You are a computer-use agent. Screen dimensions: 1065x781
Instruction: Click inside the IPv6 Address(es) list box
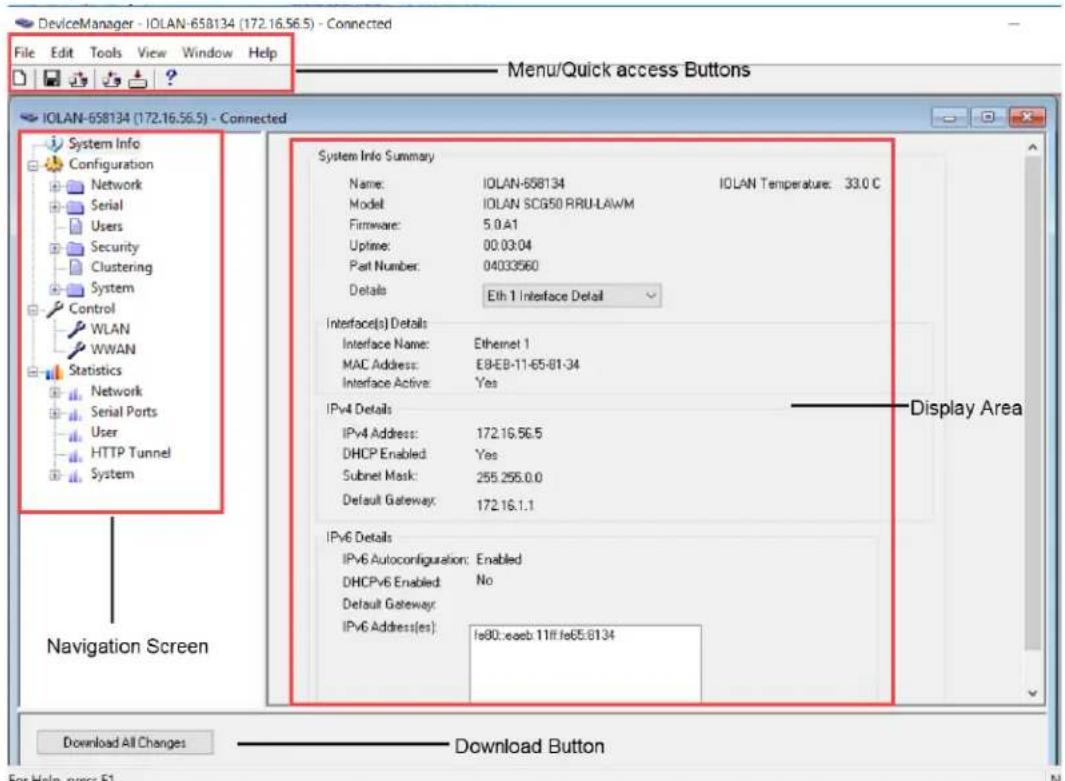585,664
